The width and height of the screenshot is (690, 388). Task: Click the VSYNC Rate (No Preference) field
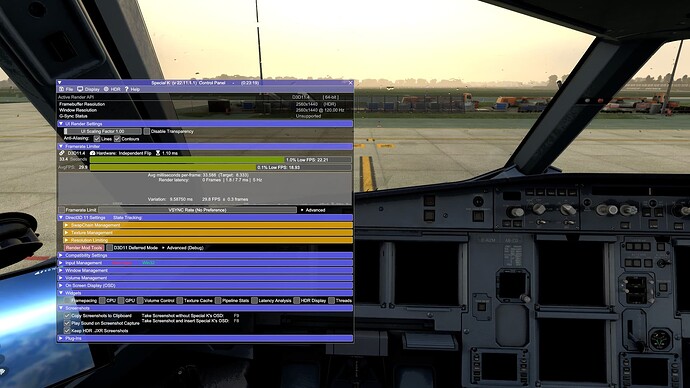pyautogui.click(x=197, y=210)
